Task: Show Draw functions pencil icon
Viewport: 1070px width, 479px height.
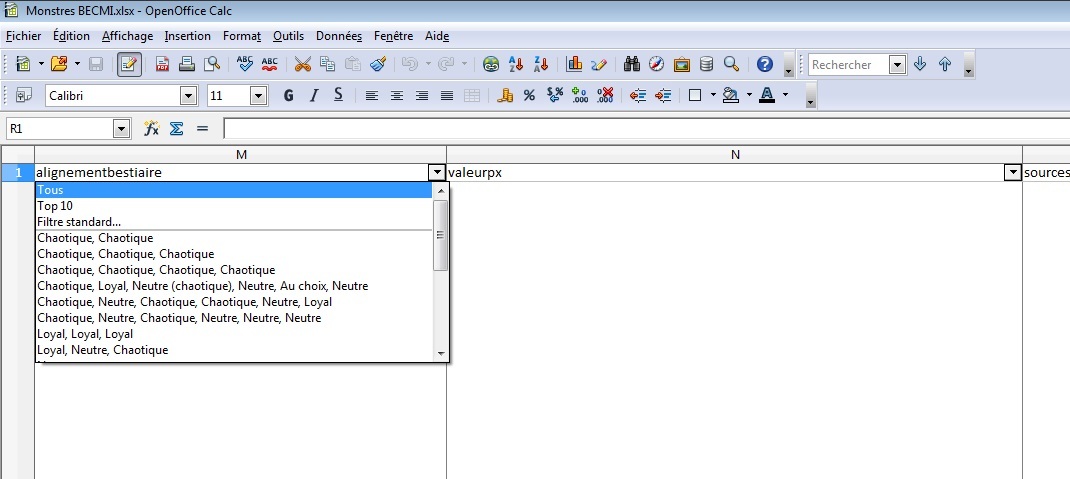Action: (x=599, y=64)
